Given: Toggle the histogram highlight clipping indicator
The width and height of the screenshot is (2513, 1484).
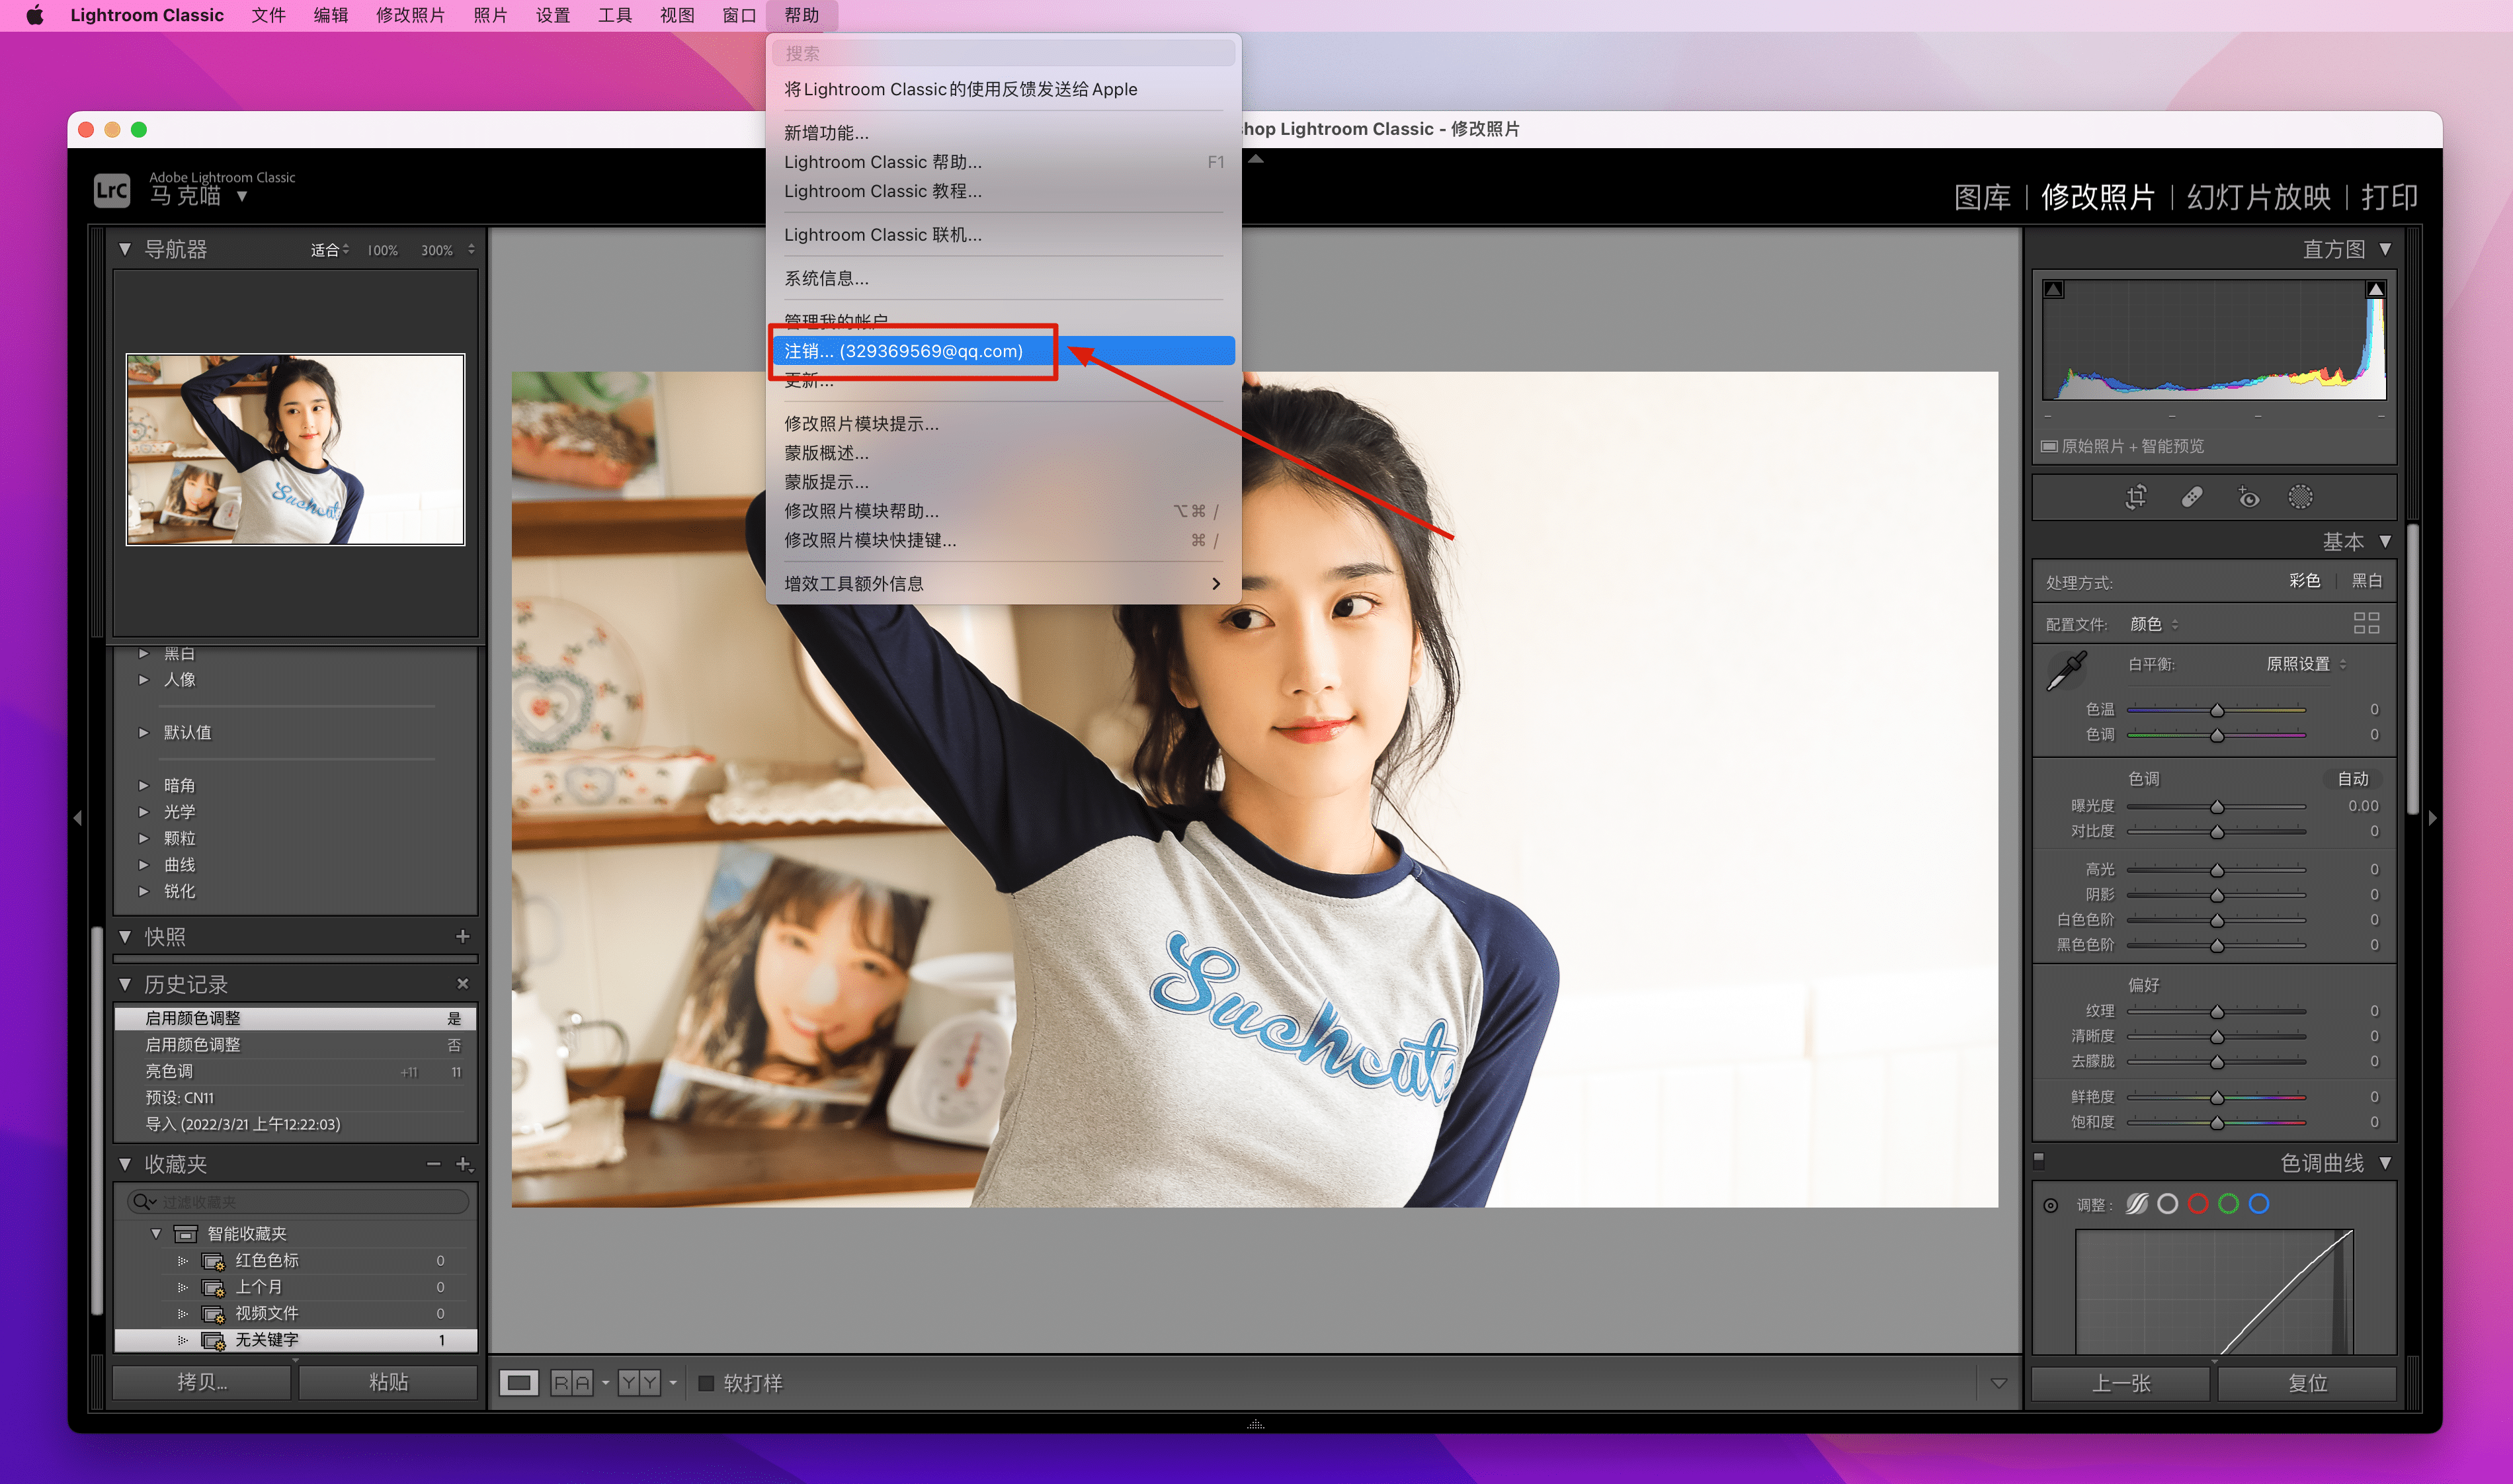Looking at the screenshot, I should click(x=2375, y=289).
